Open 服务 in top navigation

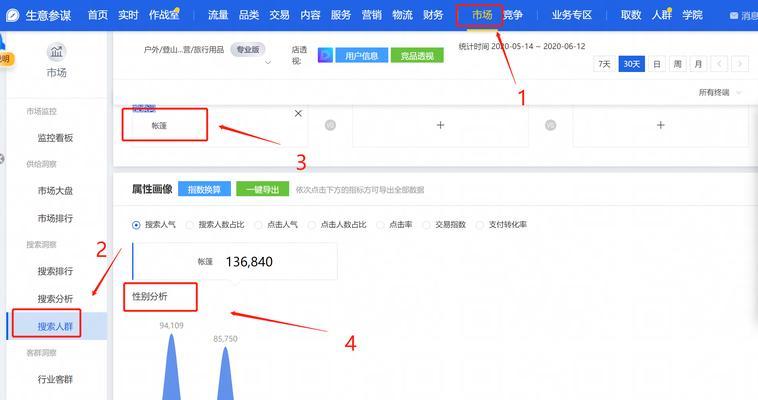341,15
